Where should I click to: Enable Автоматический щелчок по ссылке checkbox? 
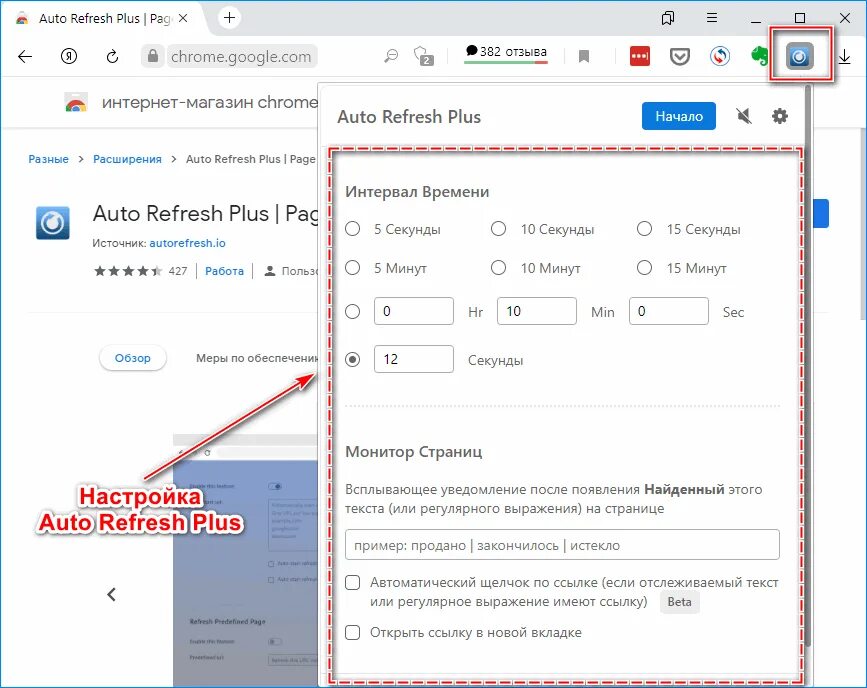click(x=353, y=582)
